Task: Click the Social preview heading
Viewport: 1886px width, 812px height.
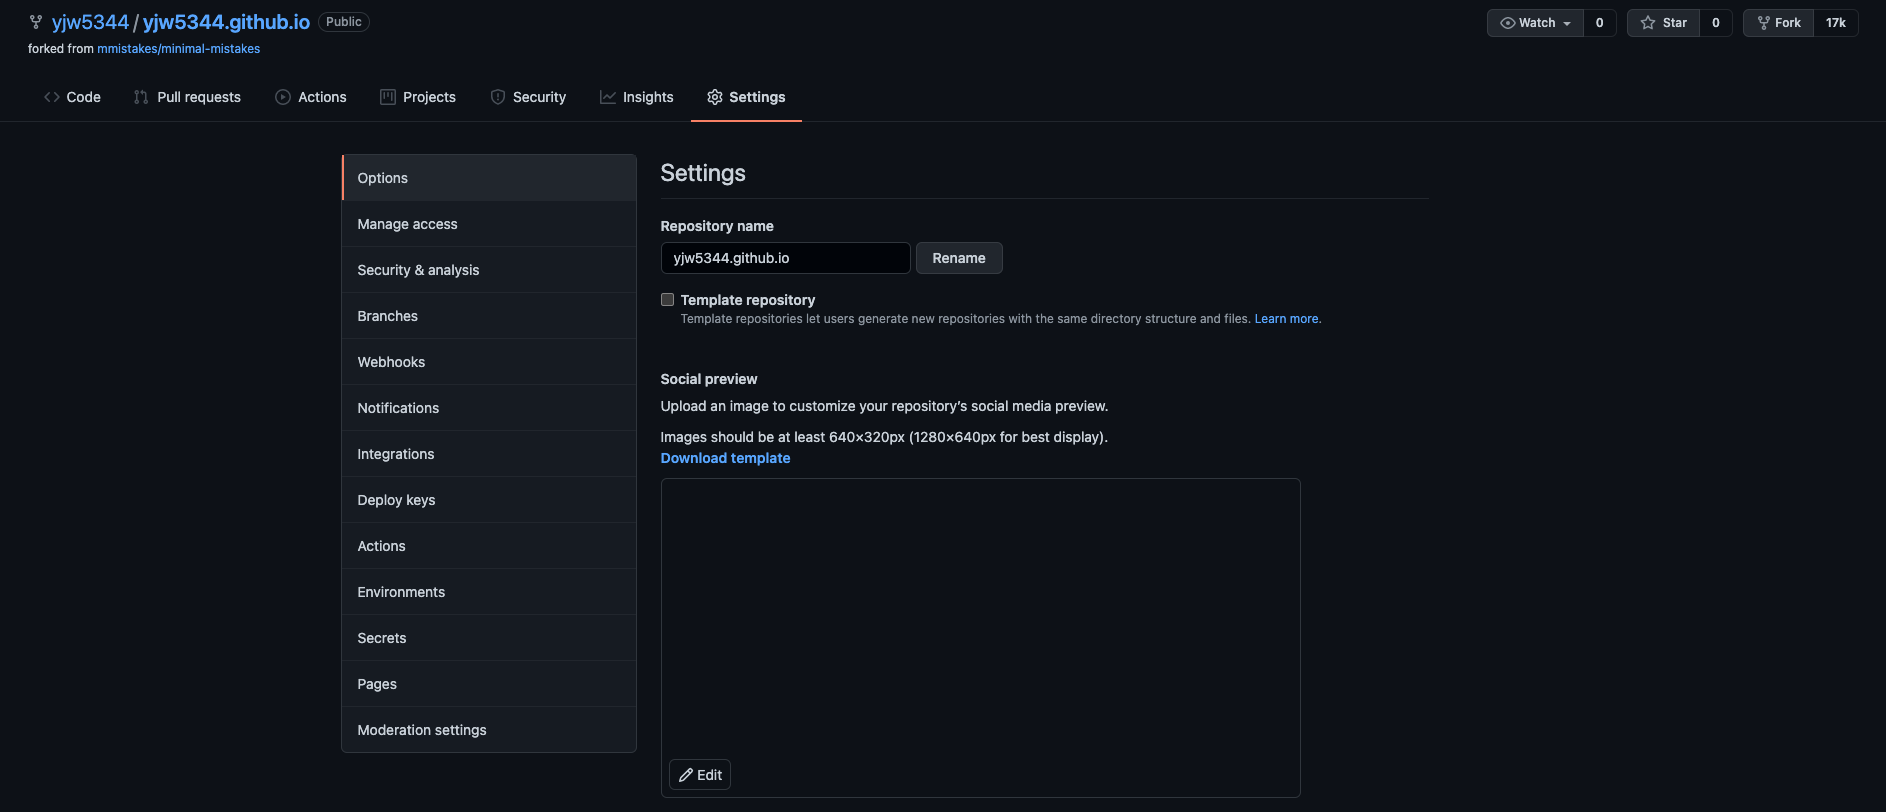Action: click(x=709, y=379)
